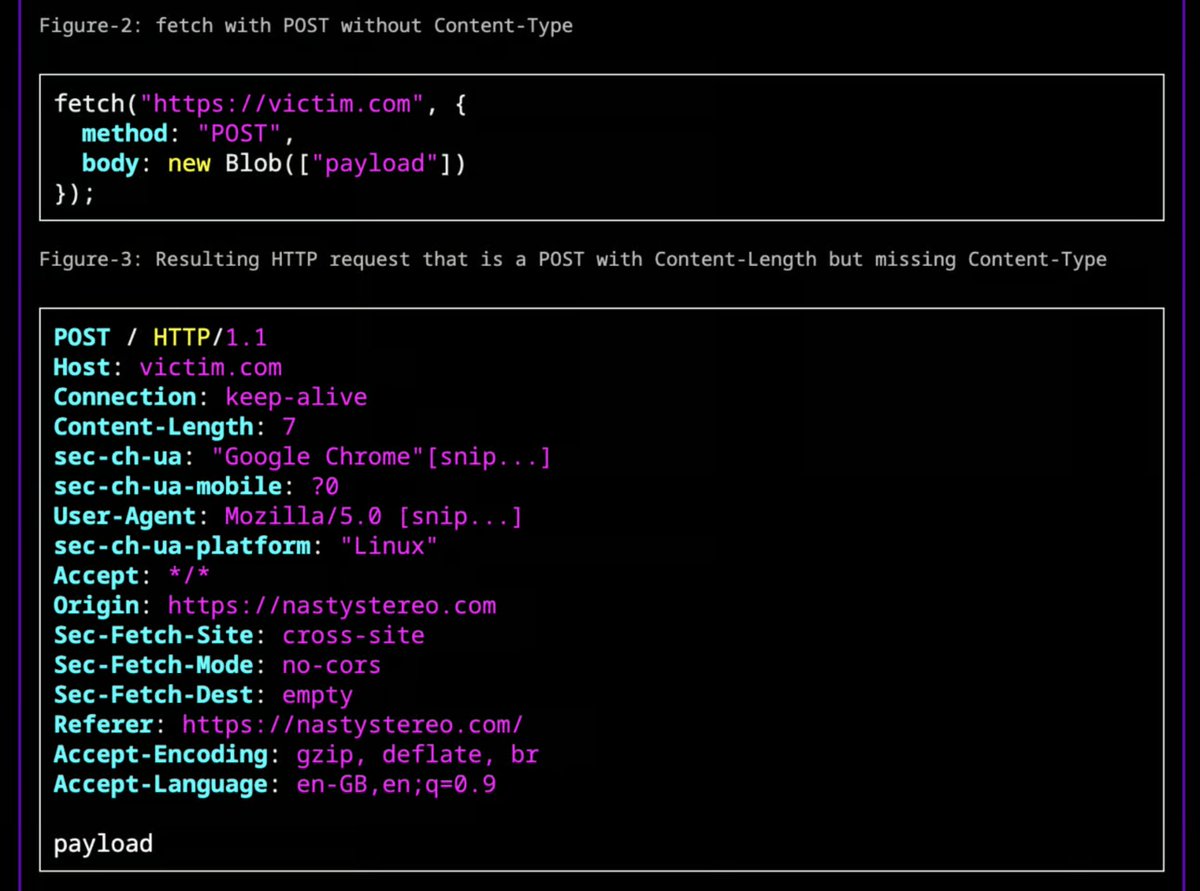Click the Accept-Language: en-GB,en;q=0.9 header
Screen dimensions: 1200x891
[x=275, y=784]
